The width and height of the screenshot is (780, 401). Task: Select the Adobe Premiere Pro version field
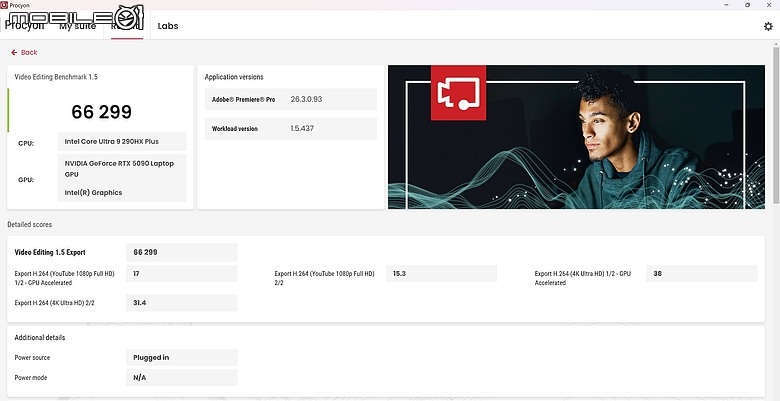pos(291,100)
